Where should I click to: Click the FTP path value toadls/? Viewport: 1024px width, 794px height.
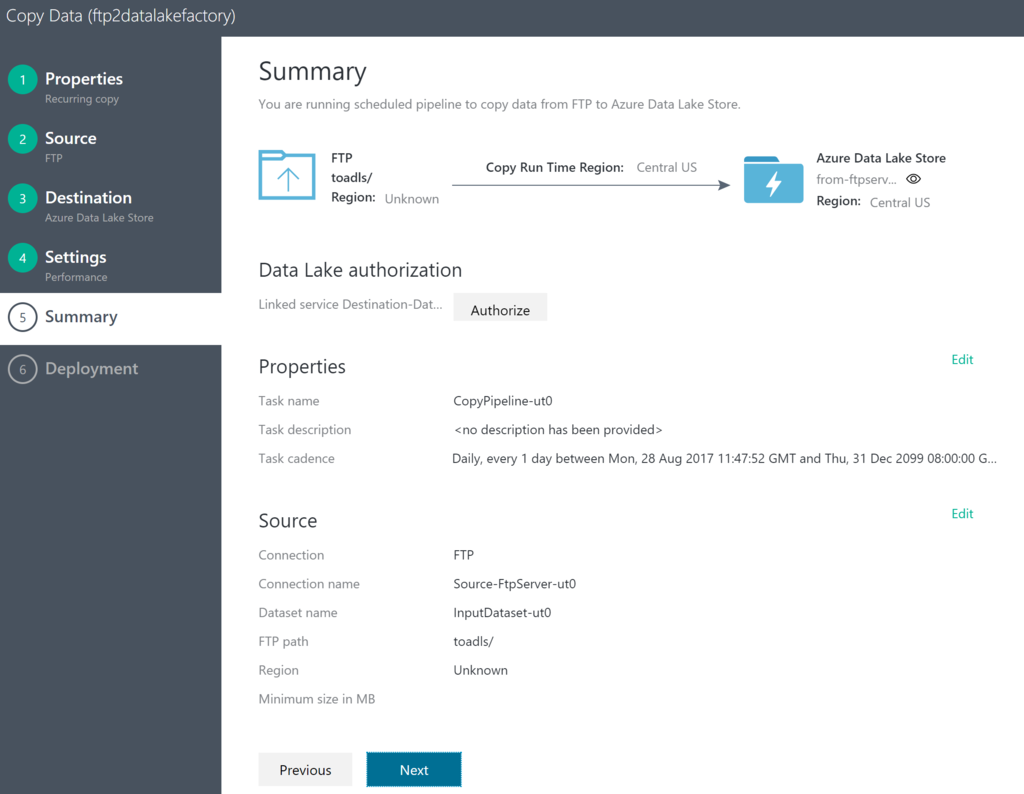[473, 641]
